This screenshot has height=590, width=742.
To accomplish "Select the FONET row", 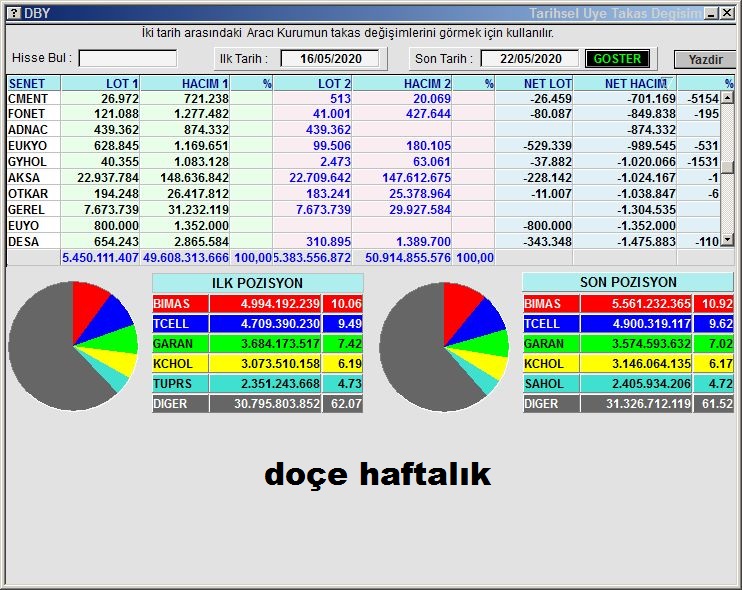I will pos(363,114).
